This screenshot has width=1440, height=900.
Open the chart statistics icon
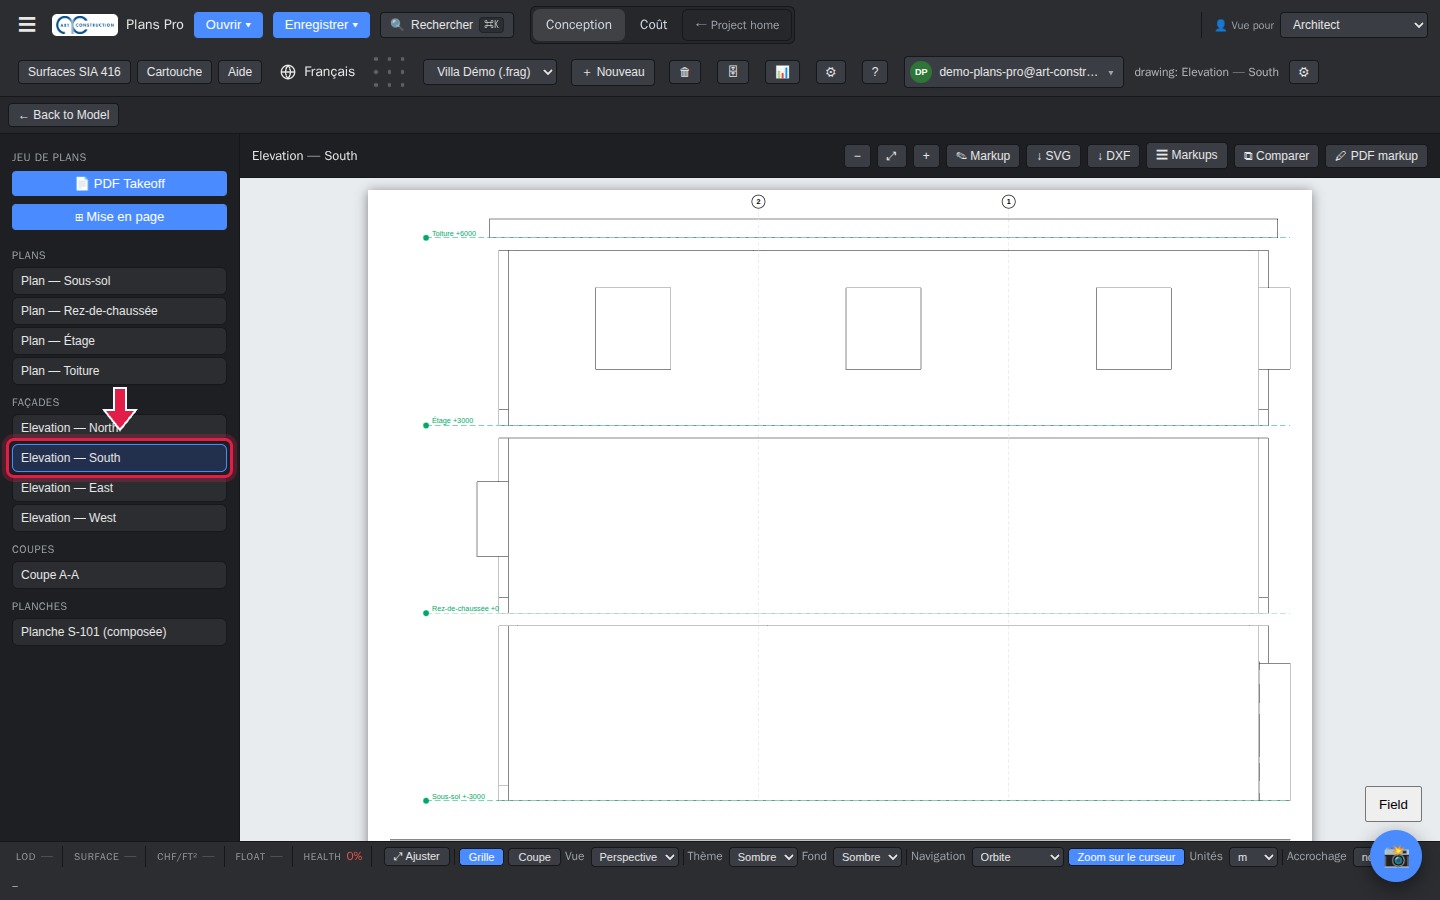pyautogui.click(x=782, y=72)
